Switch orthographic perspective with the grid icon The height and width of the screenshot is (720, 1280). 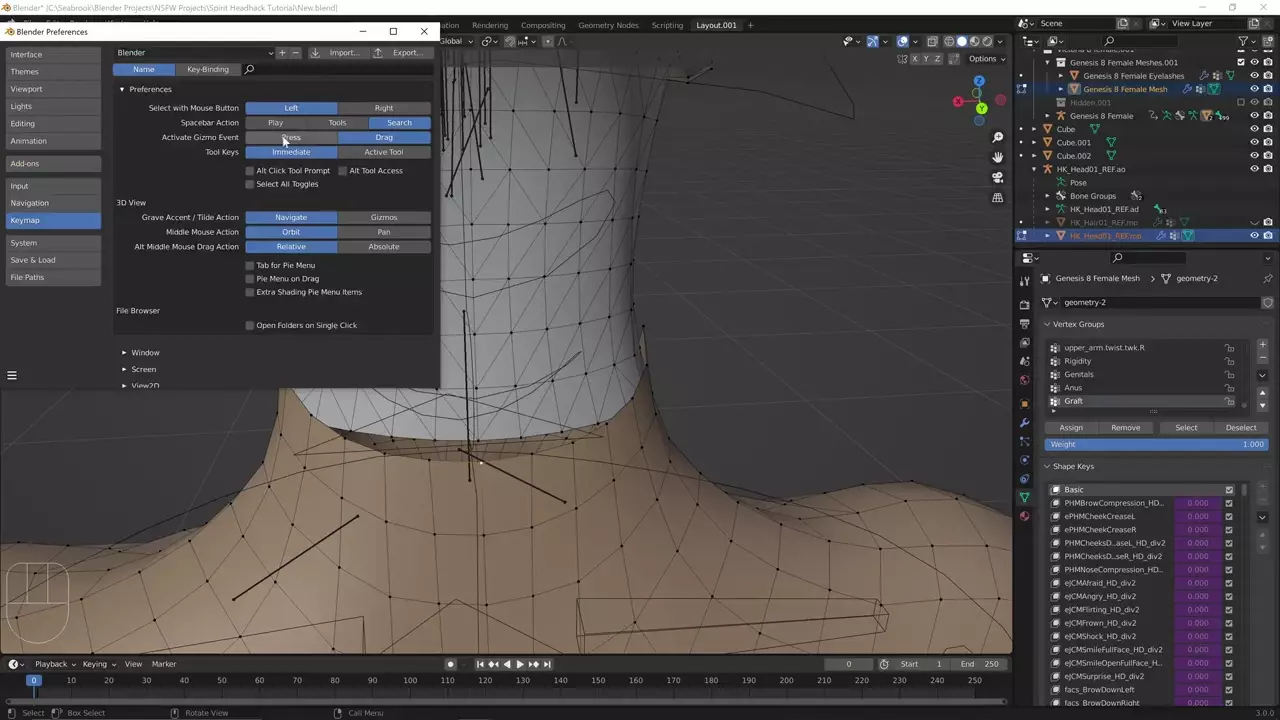997,198
